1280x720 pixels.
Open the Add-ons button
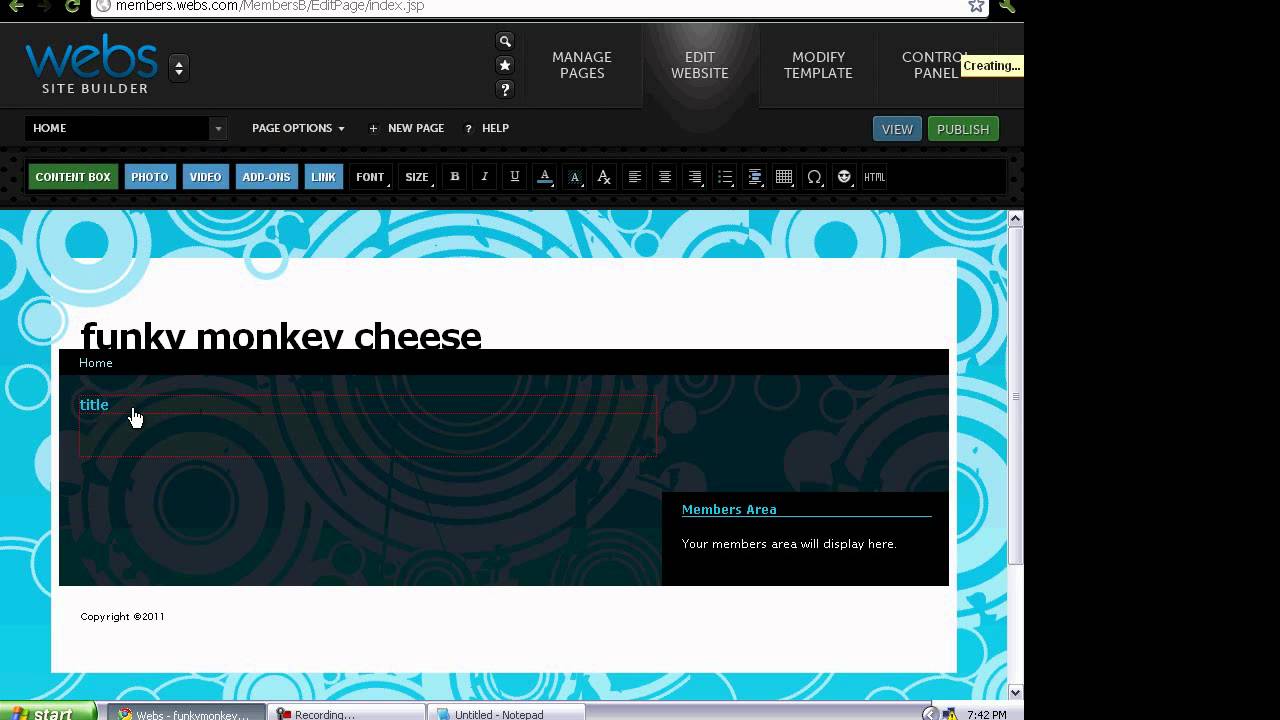coord(266,177)
